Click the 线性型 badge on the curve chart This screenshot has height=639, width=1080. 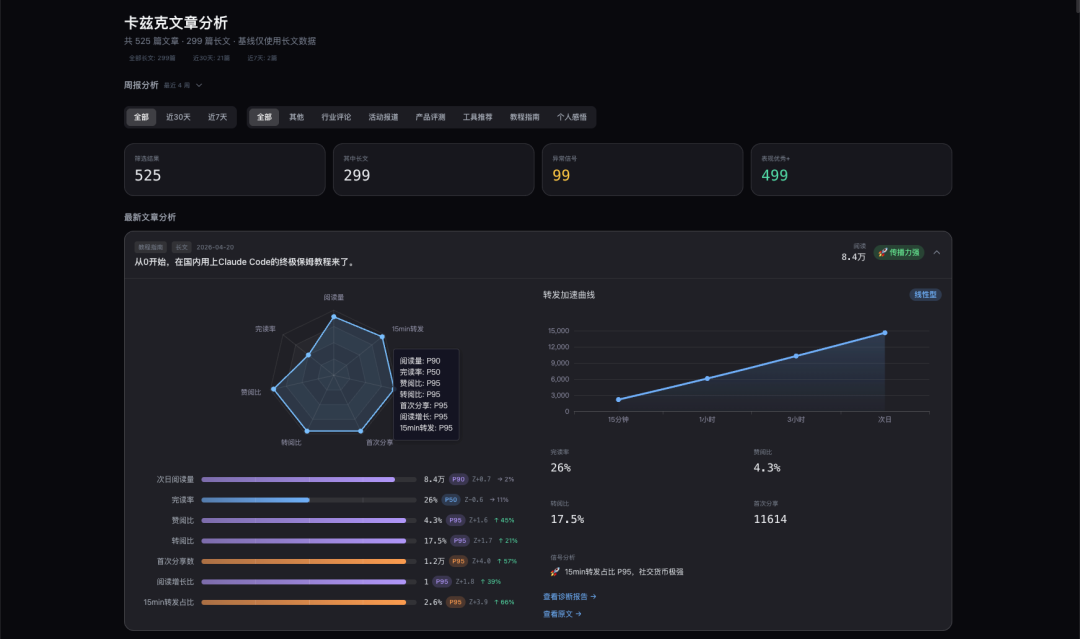coord(925,295)
